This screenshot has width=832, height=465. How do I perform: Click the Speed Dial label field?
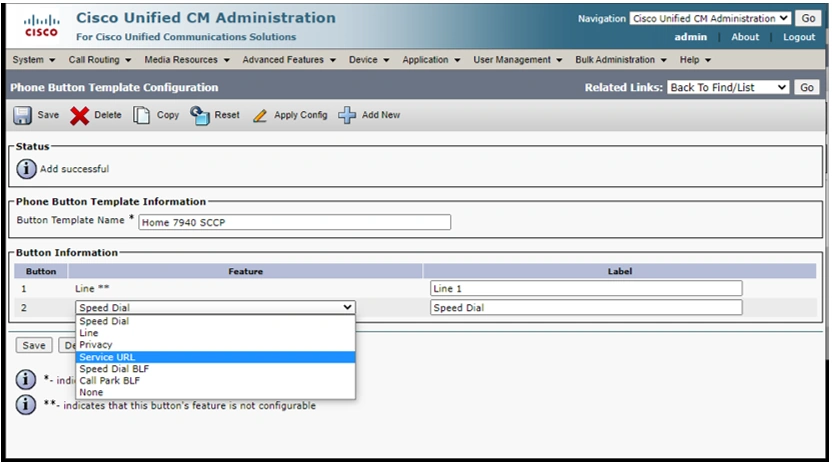pos(586,307)
